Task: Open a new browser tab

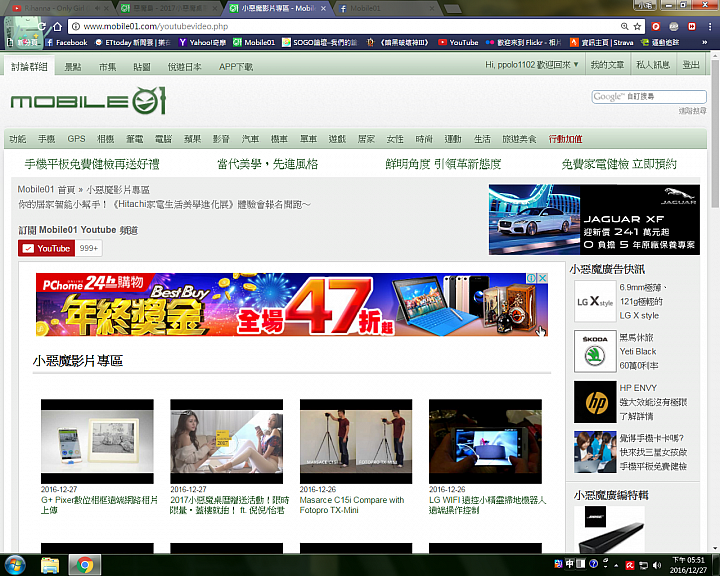Action: 452,8
